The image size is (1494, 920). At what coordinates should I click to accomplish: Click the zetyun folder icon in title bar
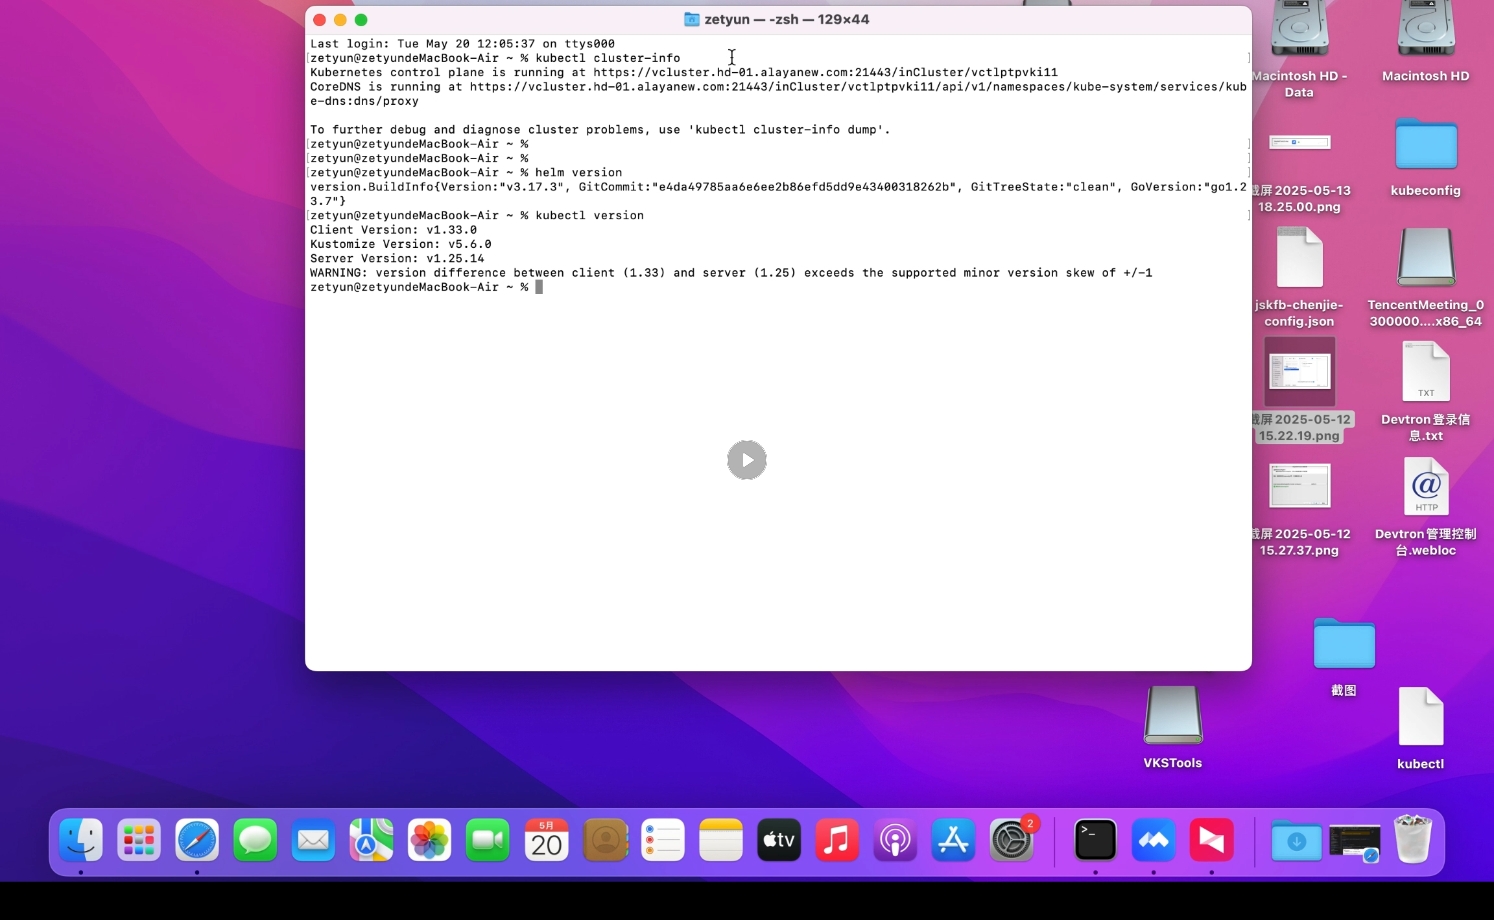click(691, 20)
